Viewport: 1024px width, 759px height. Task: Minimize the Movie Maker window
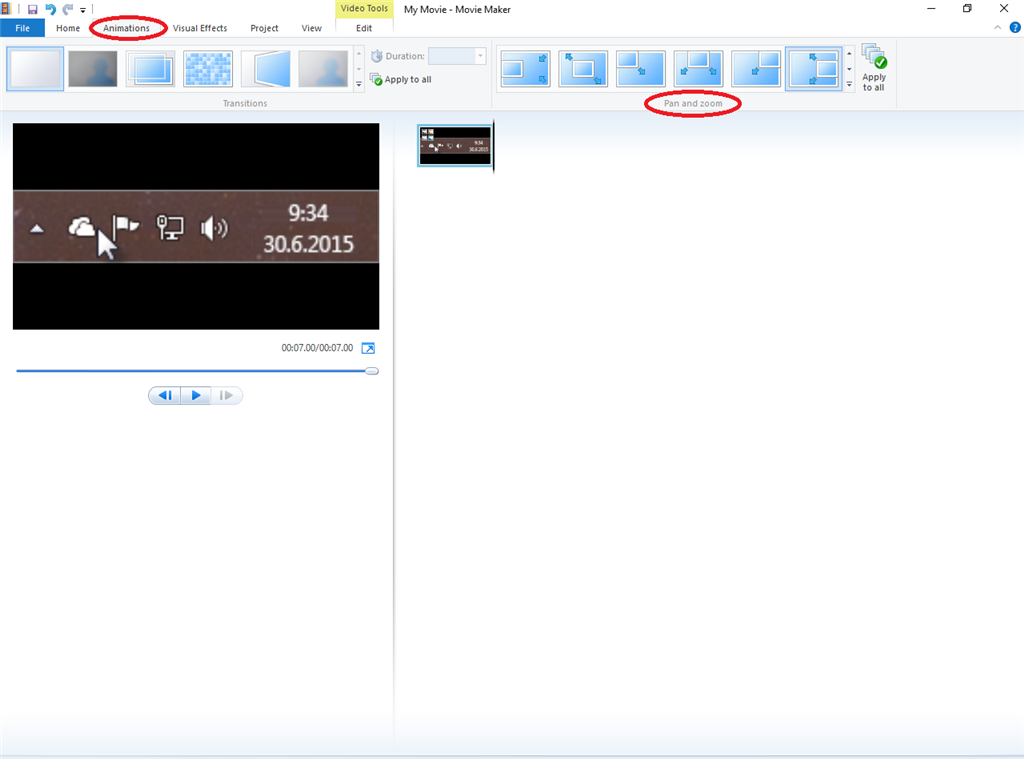(x=931, y=8)
